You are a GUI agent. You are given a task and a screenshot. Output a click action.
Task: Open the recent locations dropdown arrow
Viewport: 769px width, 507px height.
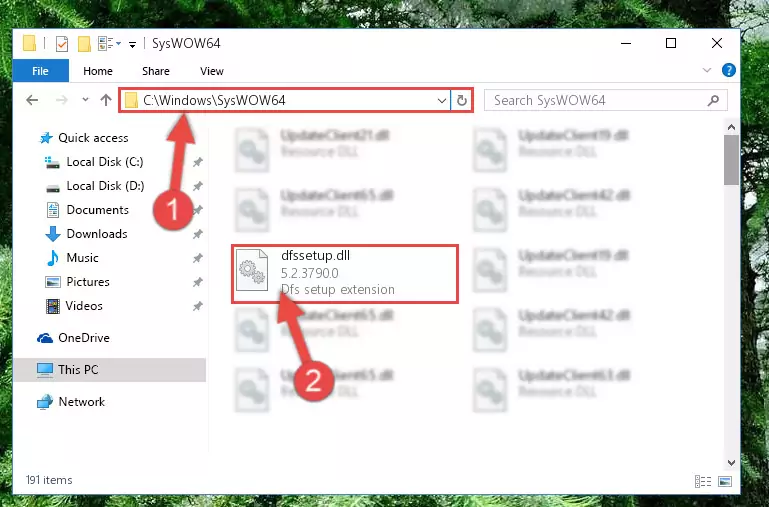[x=85, y=100]
